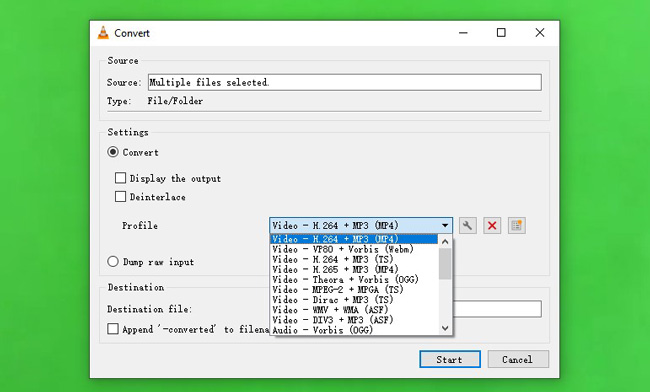Screen dimensions: 650x392
Task: Delete the selected profile with red X
Action: [492, 226]
